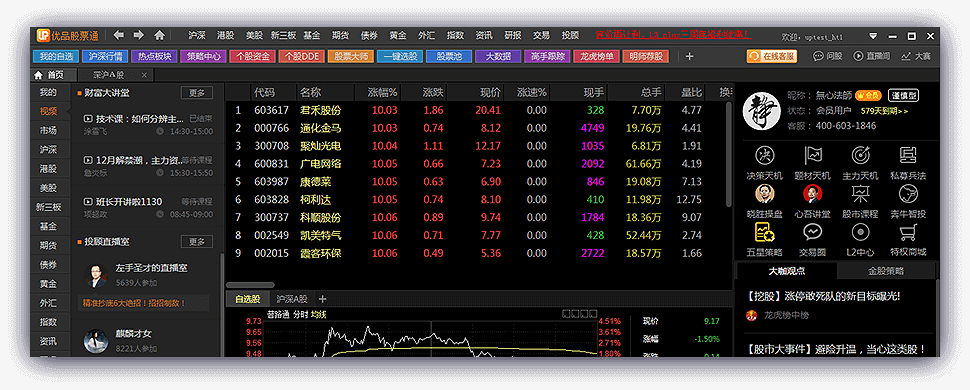Click the horizontal scrollbar below stock table

(x=250, y=285)
